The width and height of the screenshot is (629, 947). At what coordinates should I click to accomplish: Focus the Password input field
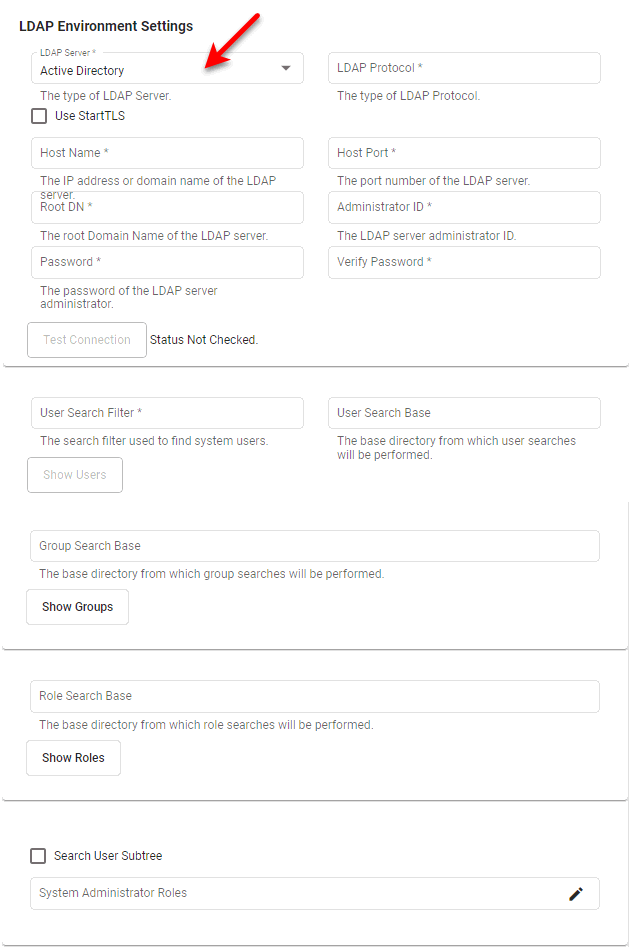(x=167, y=262)
